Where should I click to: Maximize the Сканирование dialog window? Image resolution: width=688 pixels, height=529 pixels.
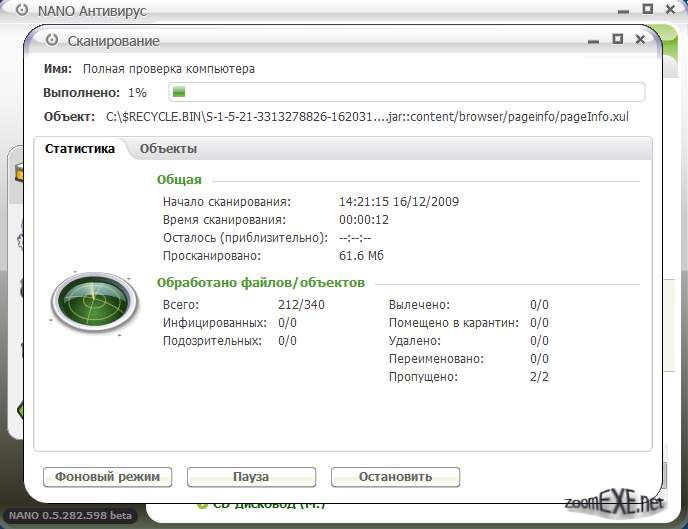[617, 39]
